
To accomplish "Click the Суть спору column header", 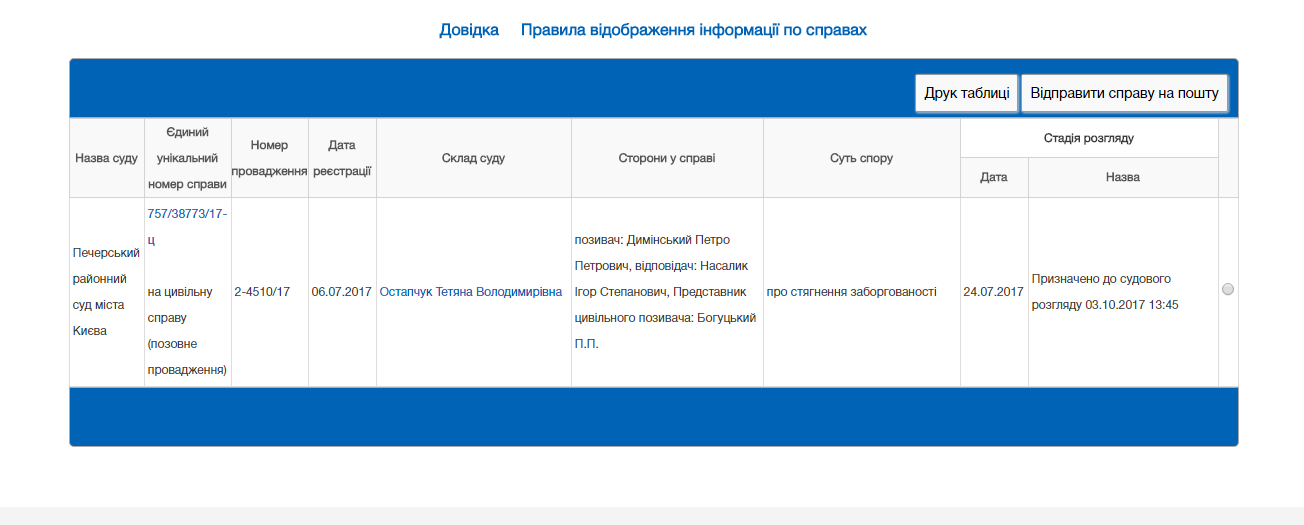I will (861, 158).
